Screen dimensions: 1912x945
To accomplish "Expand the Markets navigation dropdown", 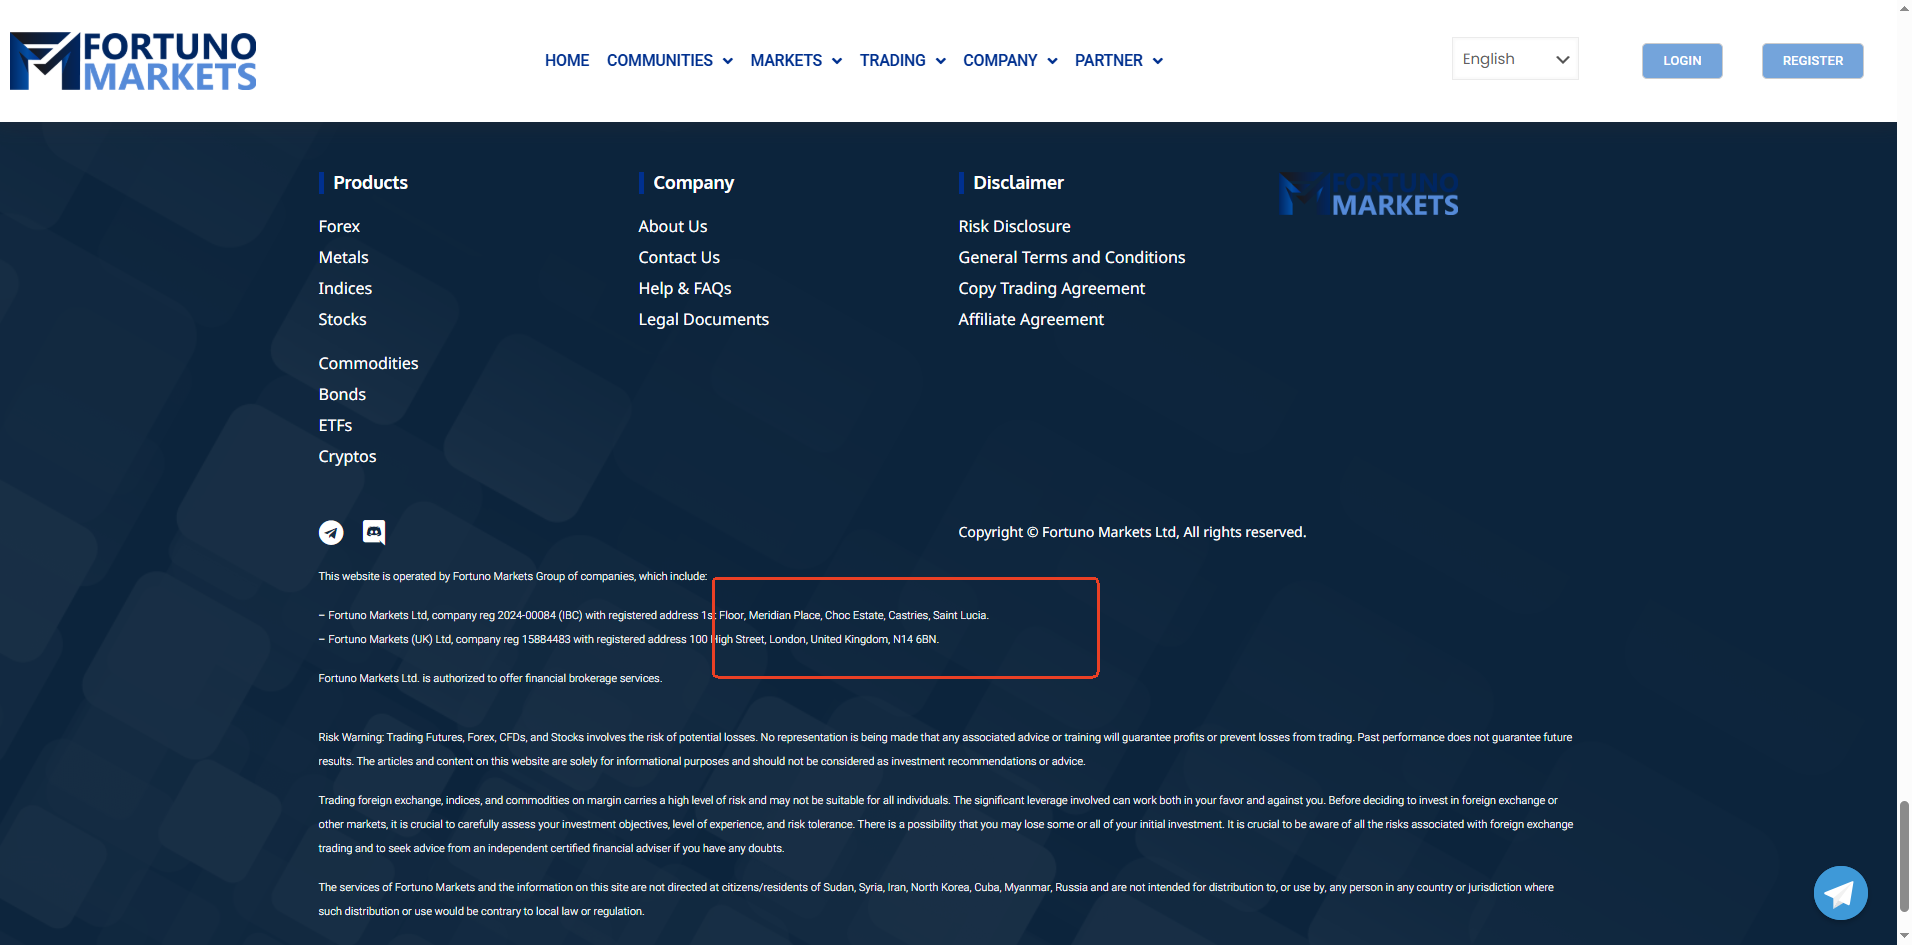I will (x=796, y=61).
